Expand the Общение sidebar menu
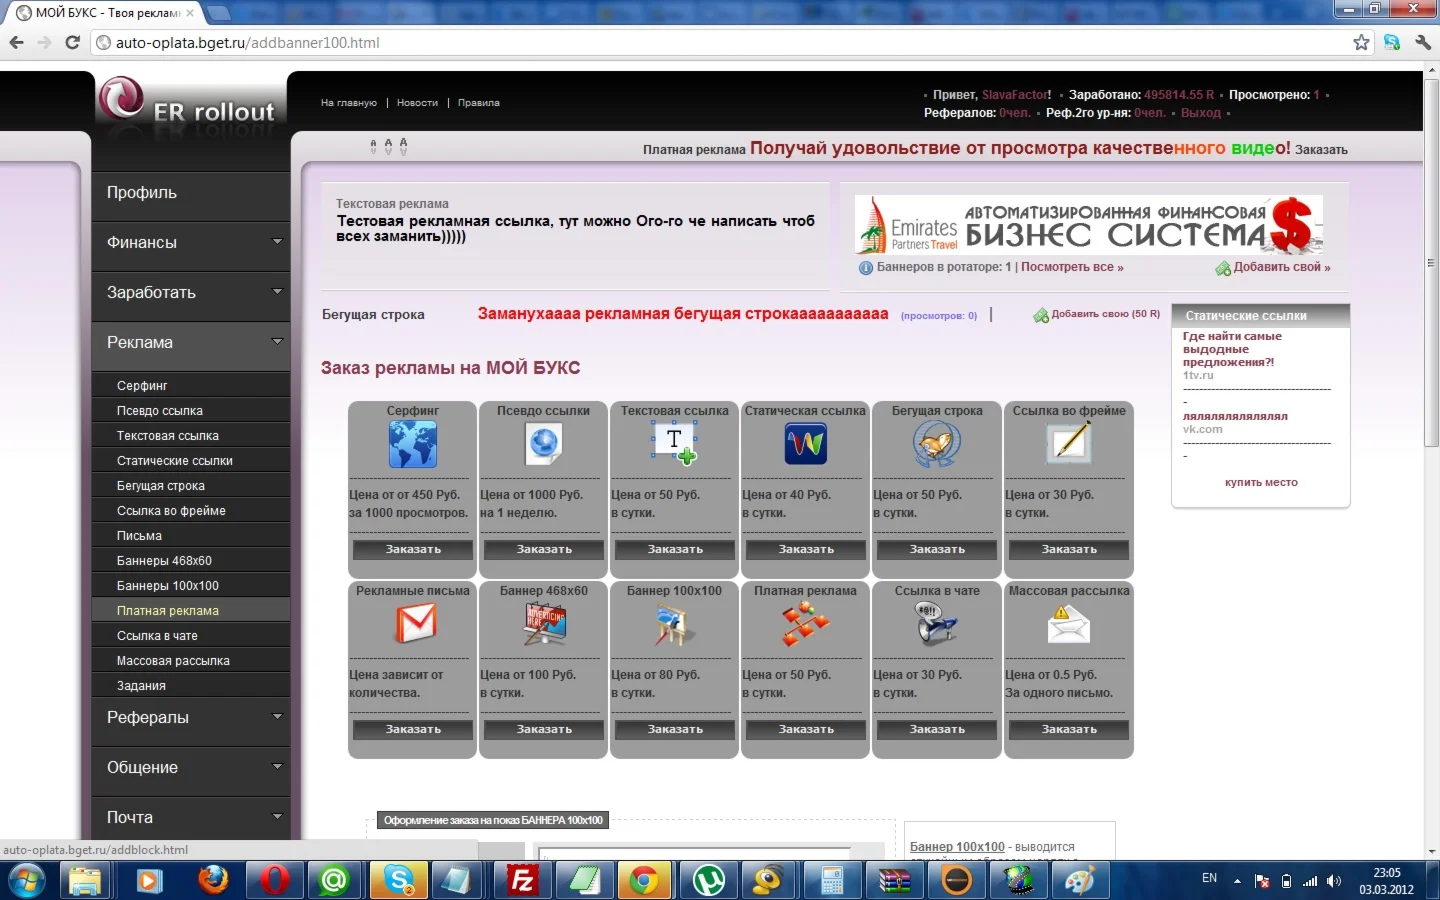This screenshot has width=1440, height=900. [x=190, y=767]
